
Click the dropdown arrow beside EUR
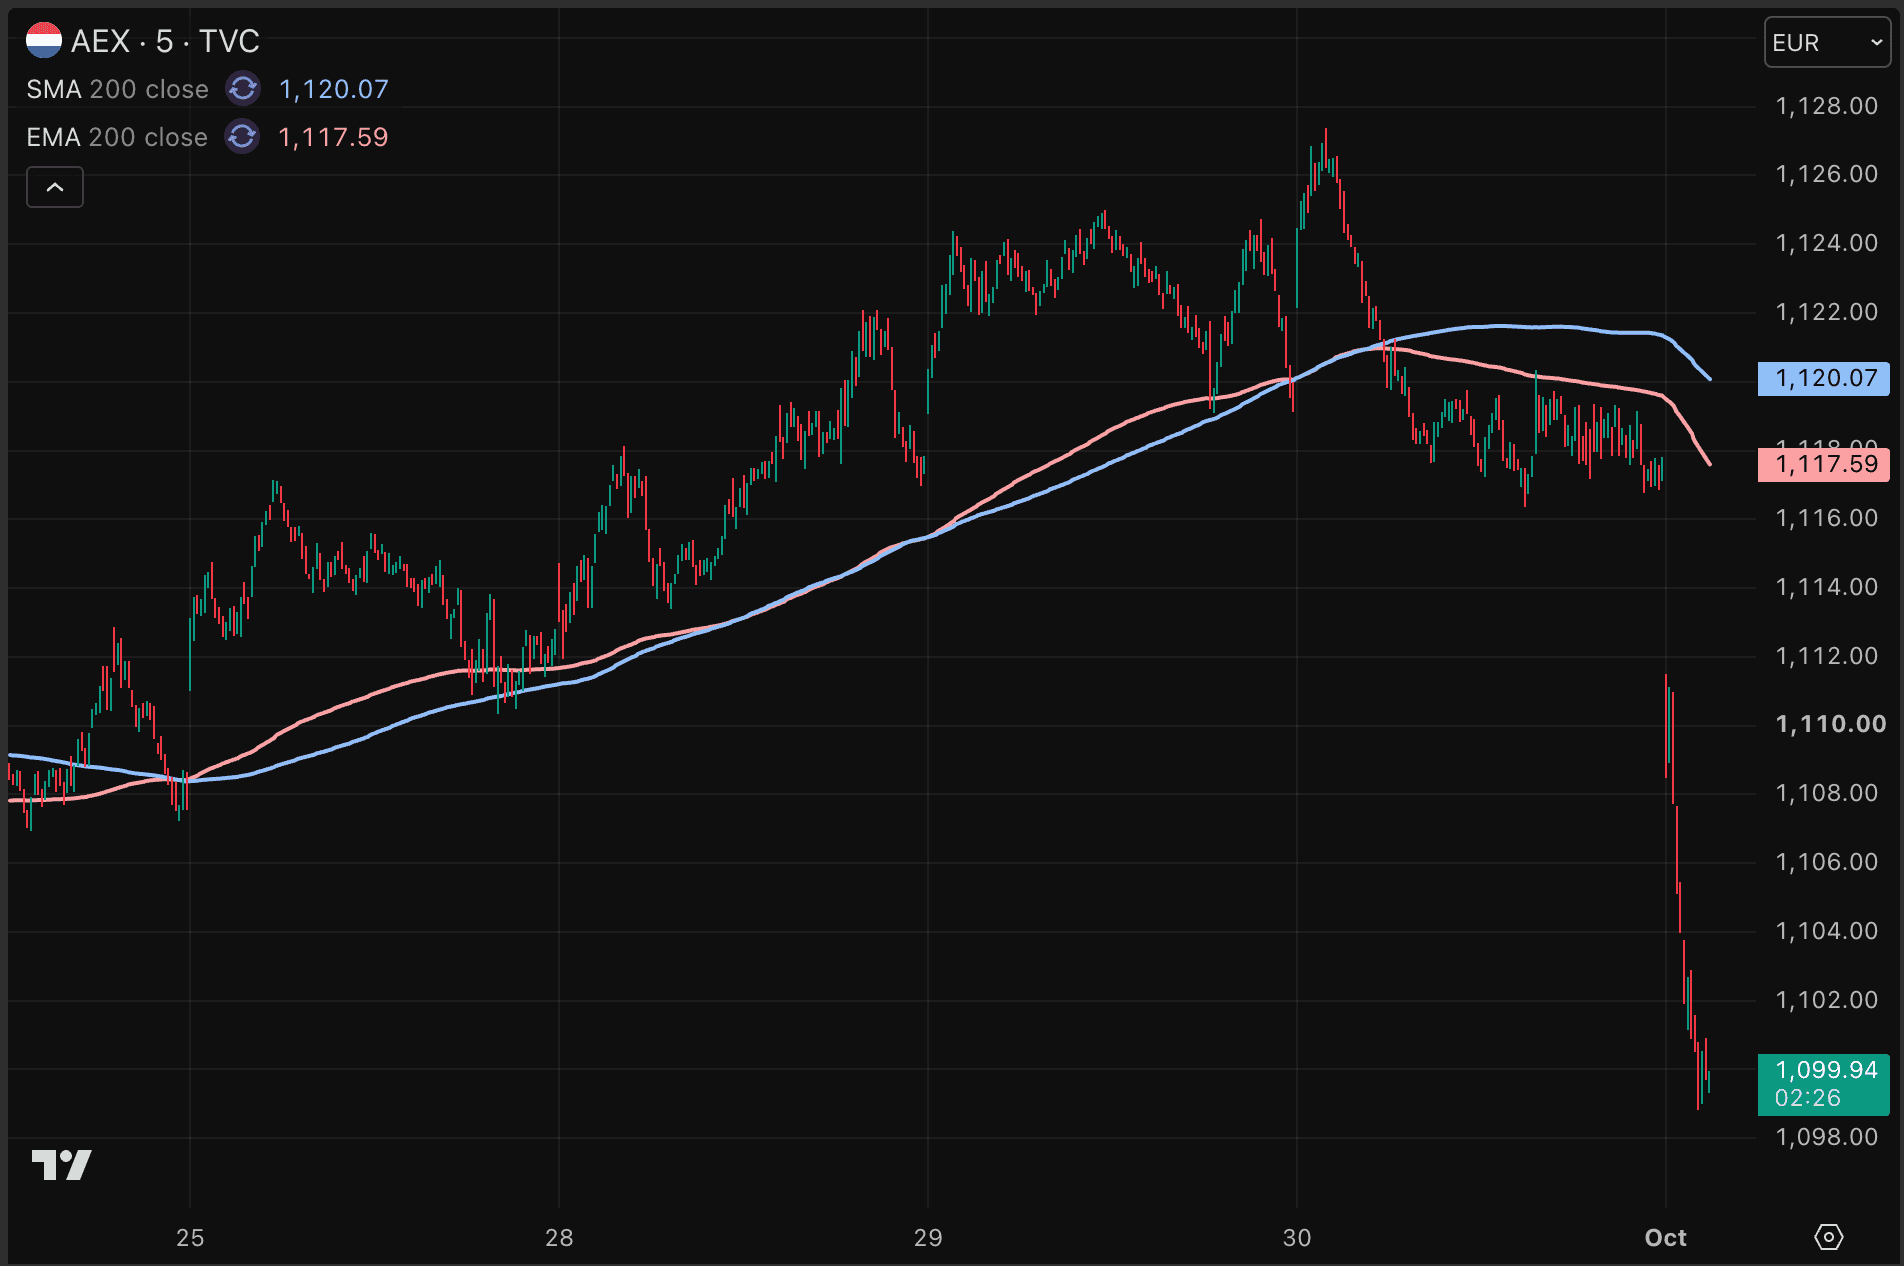[x=1876, y=43]
